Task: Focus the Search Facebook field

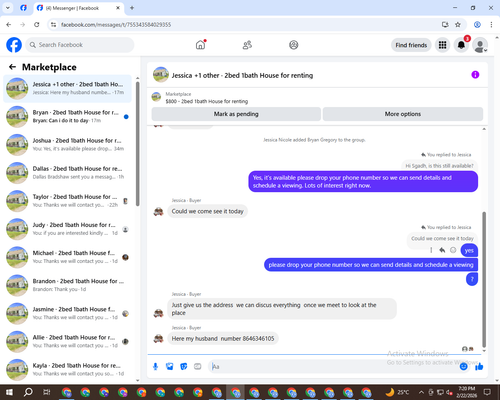Action: tap(80, 45)
